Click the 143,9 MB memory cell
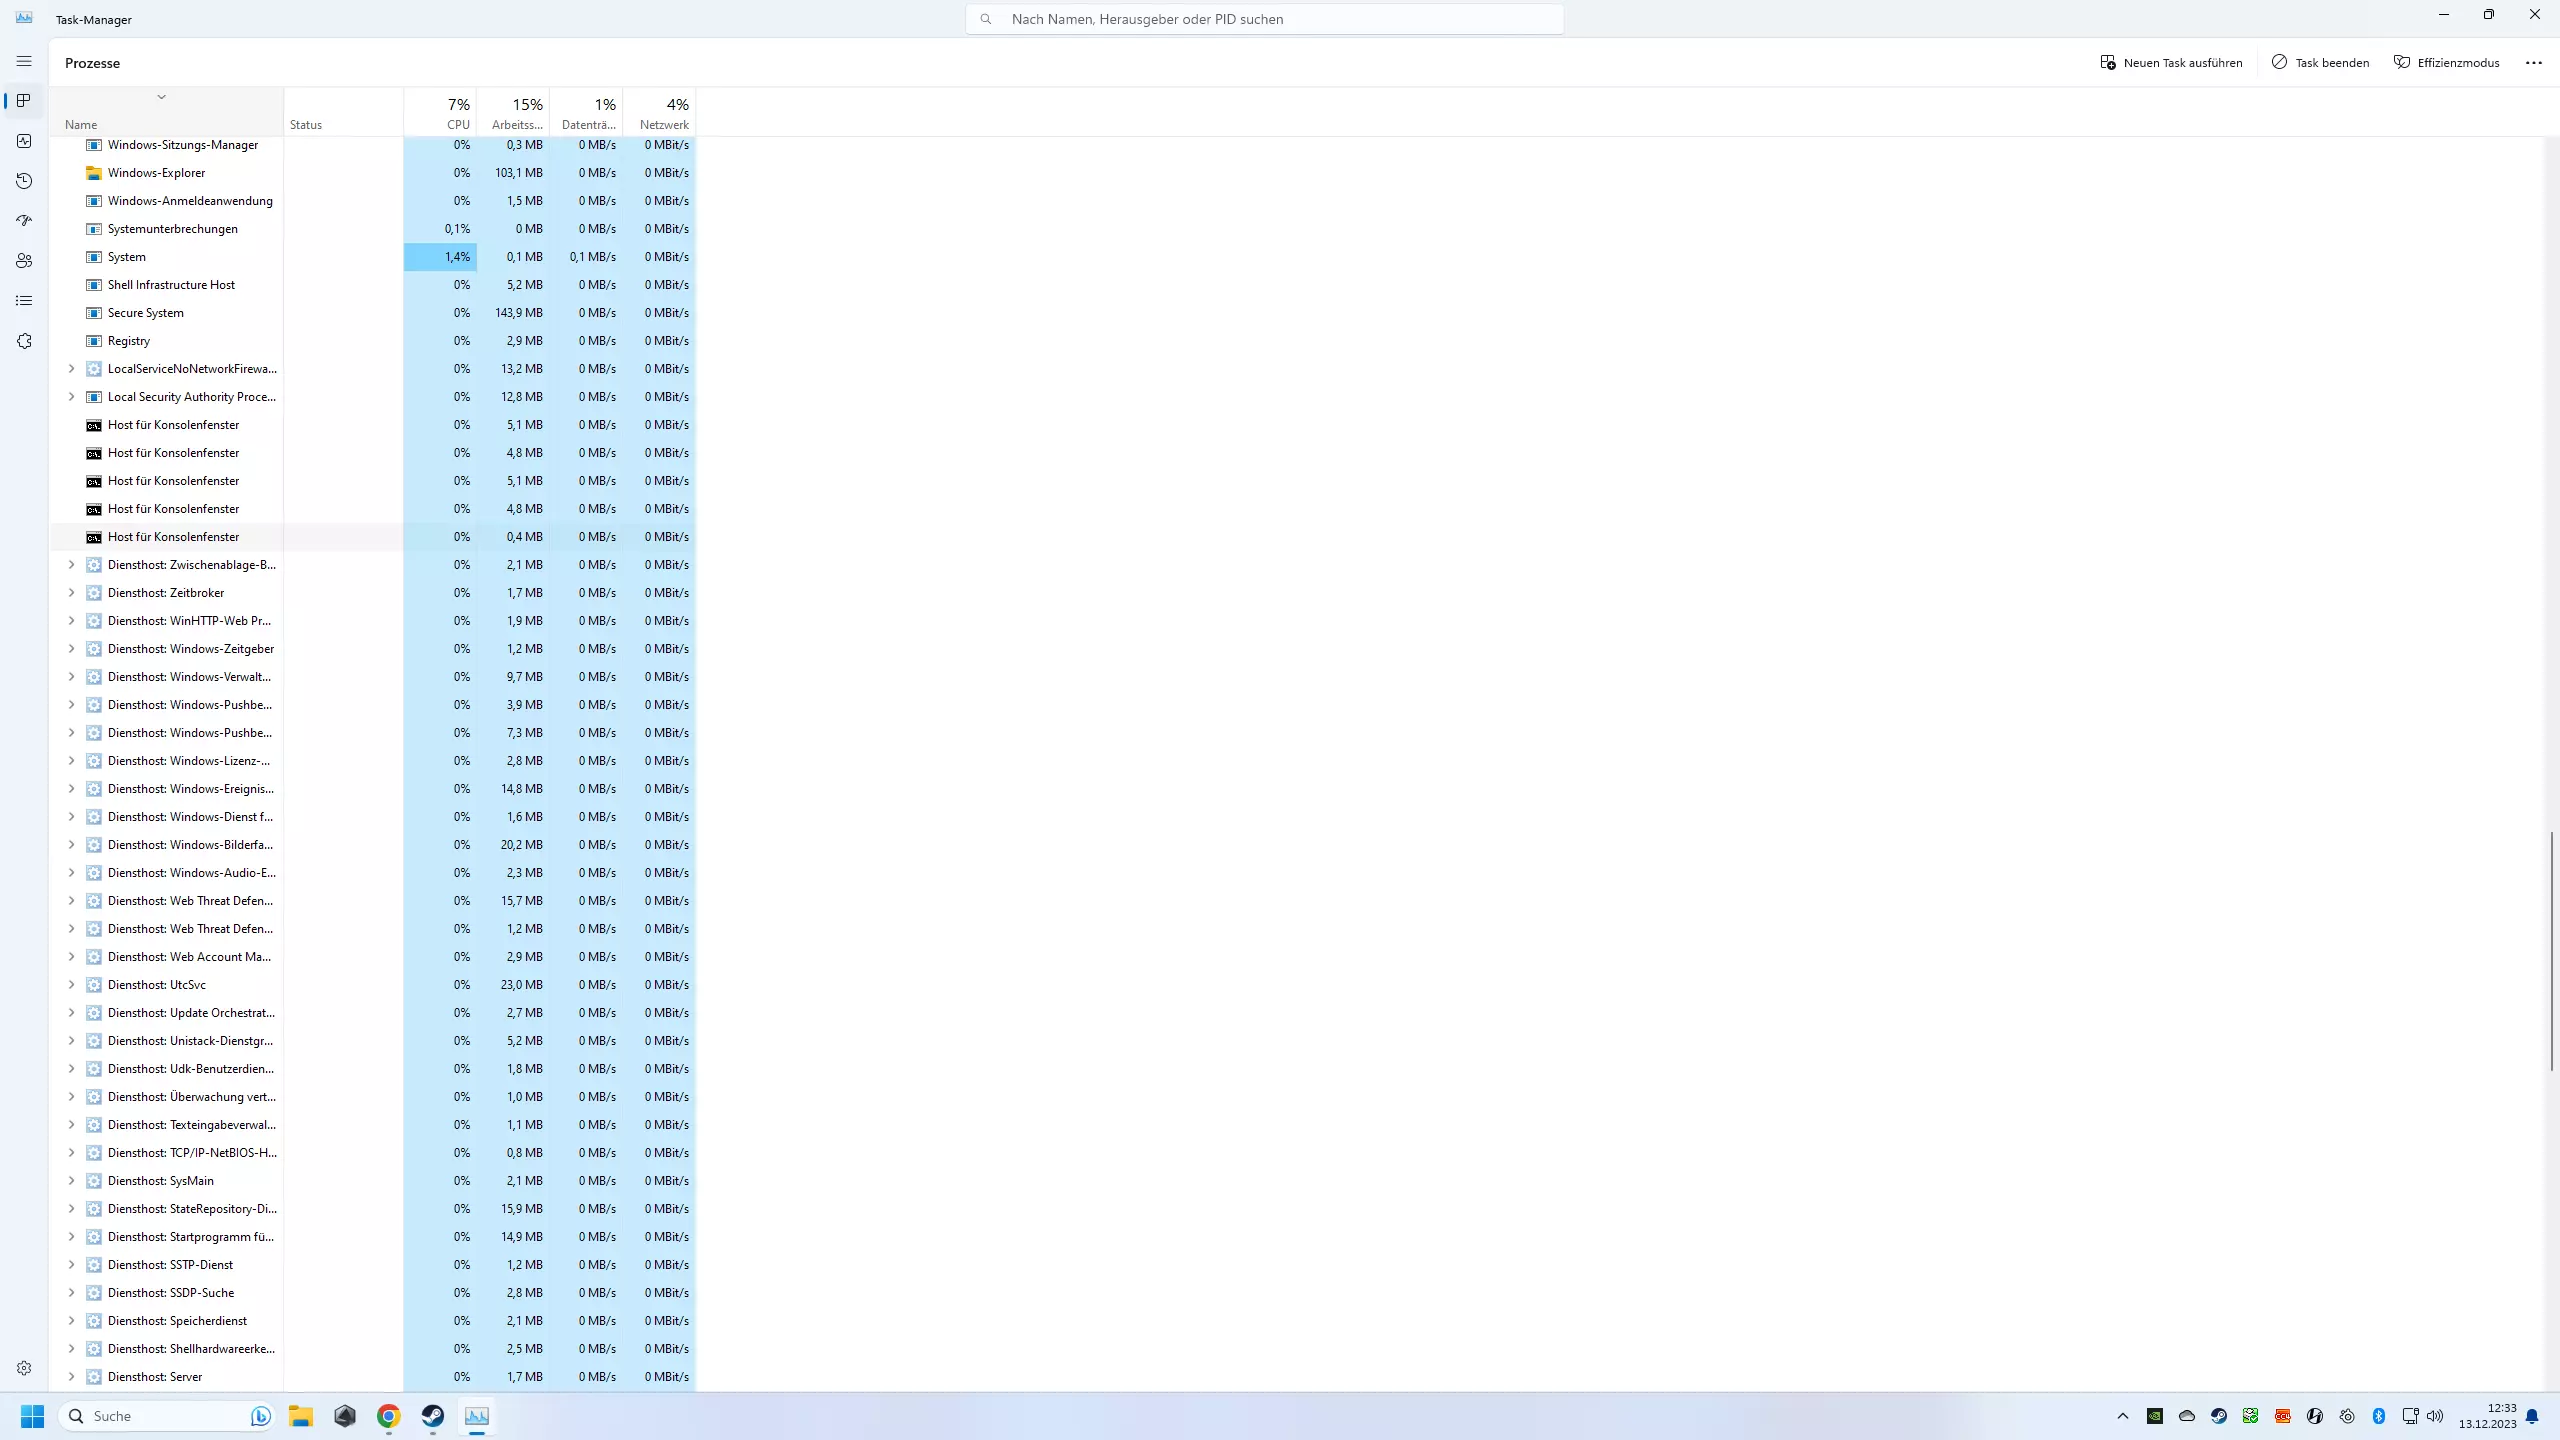2560x1440 pixels. pyautogui.click(x=513, y=313)
